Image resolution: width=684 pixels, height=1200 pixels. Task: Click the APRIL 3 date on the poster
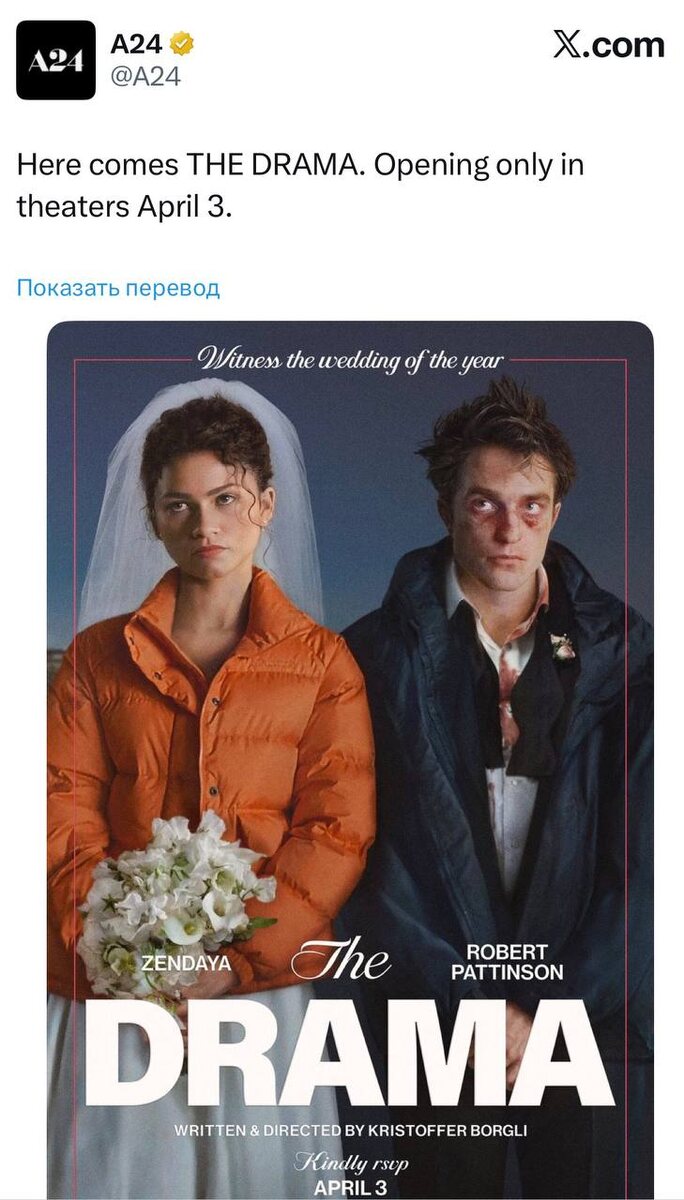[x=350, y=1188]
